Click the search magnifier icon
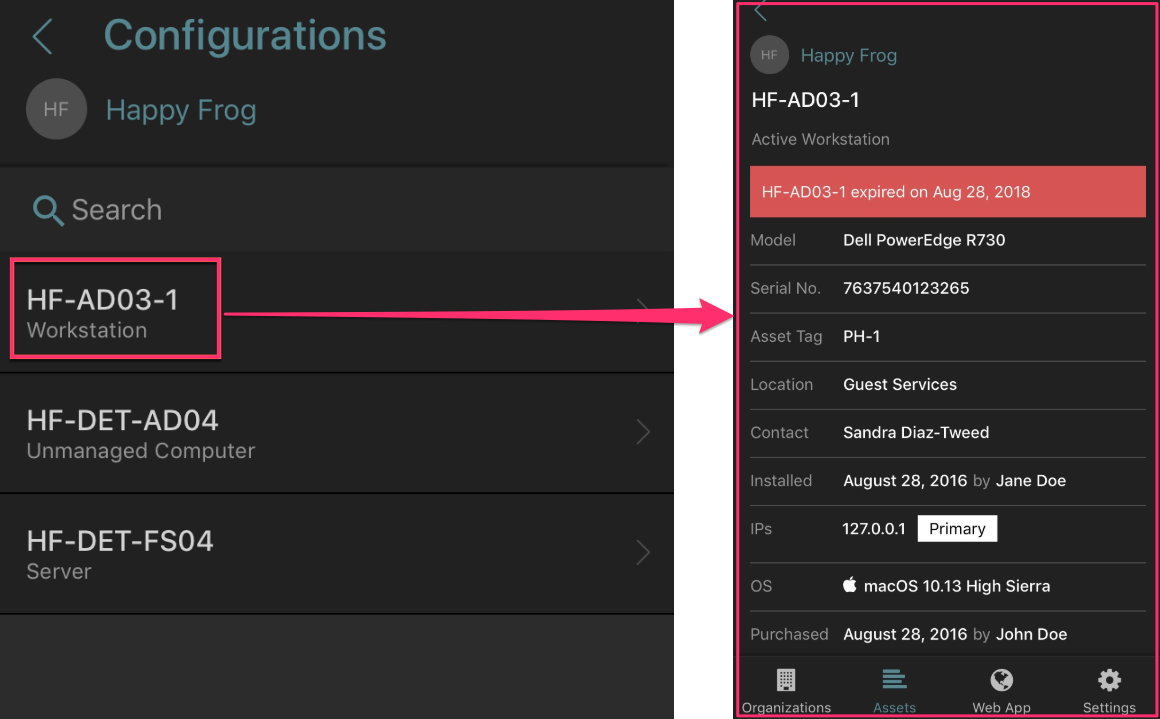 point(48,210)
